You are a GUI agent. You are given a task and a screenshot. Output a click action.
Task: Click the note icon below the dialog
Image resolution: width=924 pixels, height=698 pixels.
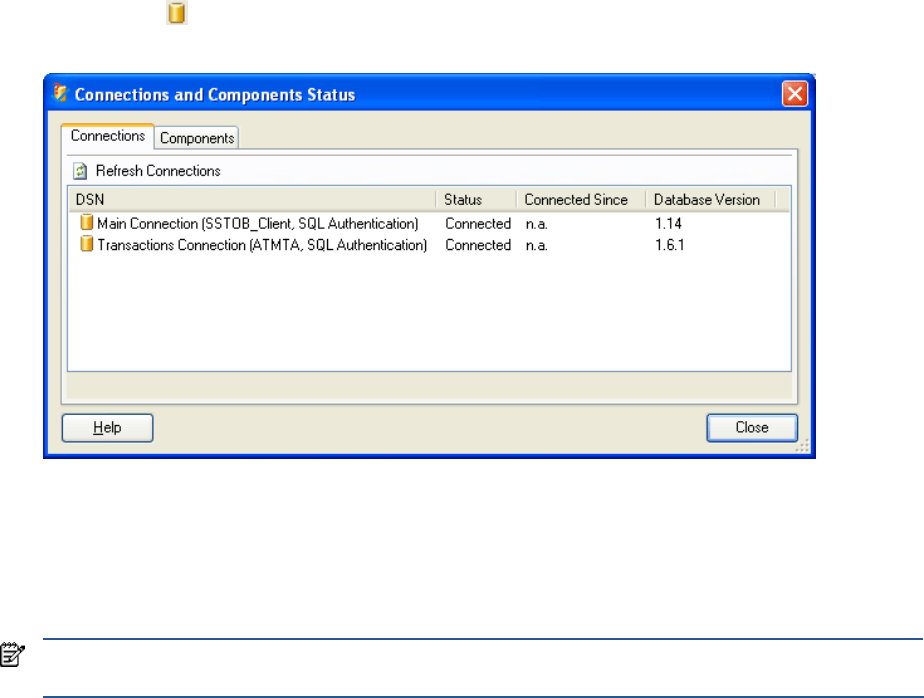pos(12,655)
